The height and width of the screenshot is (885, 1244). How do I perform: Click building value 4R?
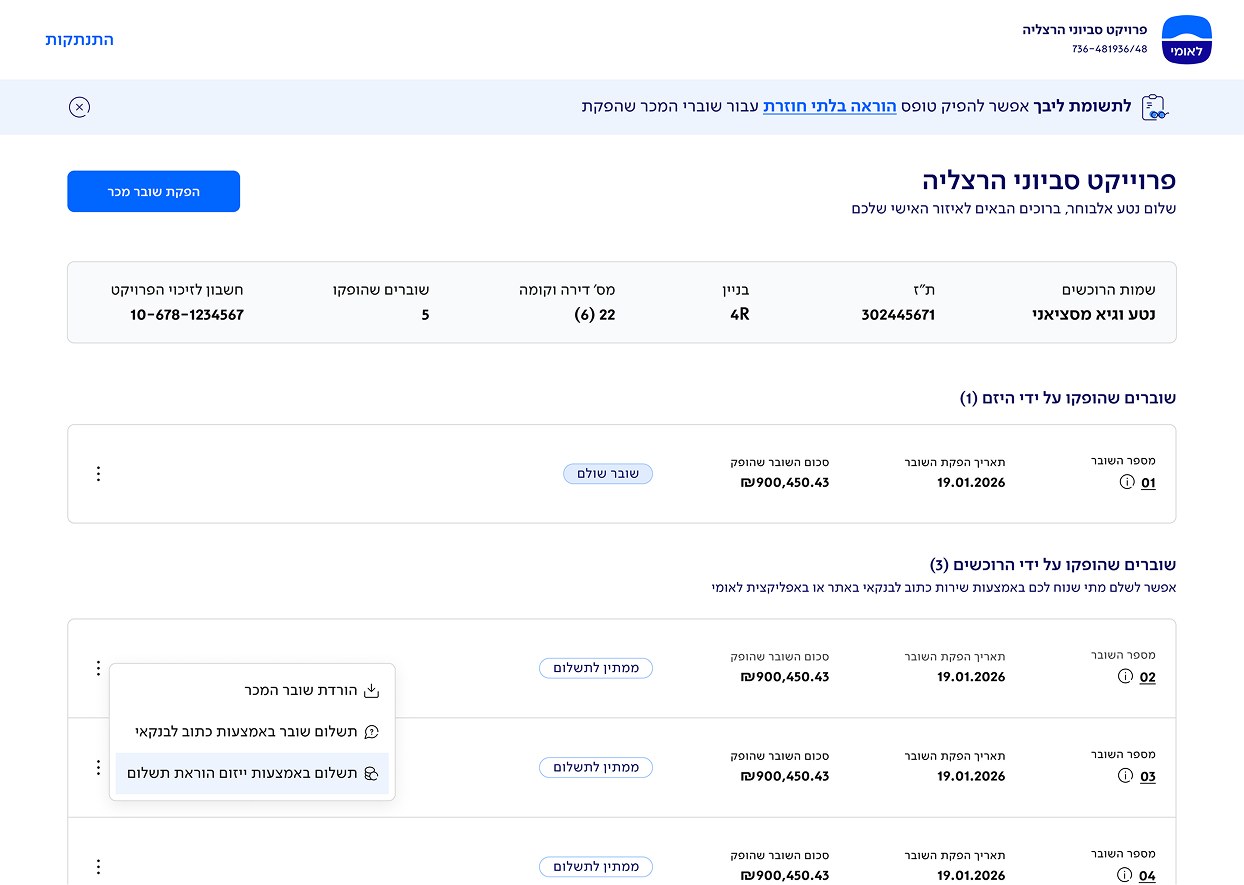(740, 315)
